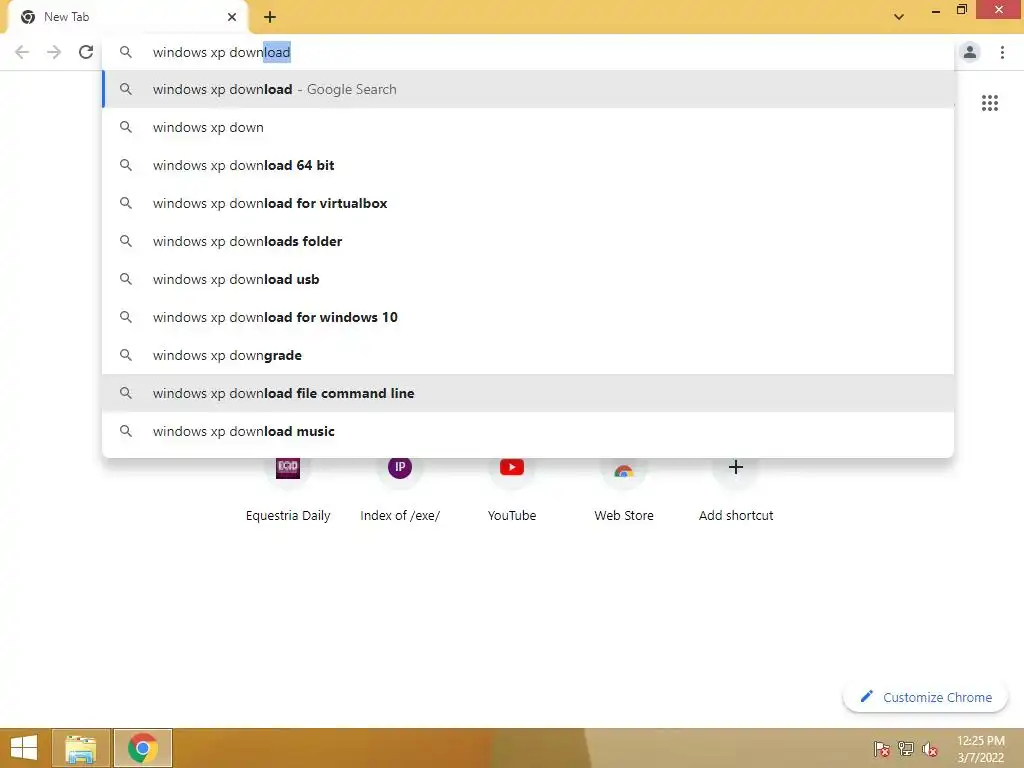Open the Chrome profile avatar icon
1024x768 pixels.
pyautogui.click(x=970, y=52)
